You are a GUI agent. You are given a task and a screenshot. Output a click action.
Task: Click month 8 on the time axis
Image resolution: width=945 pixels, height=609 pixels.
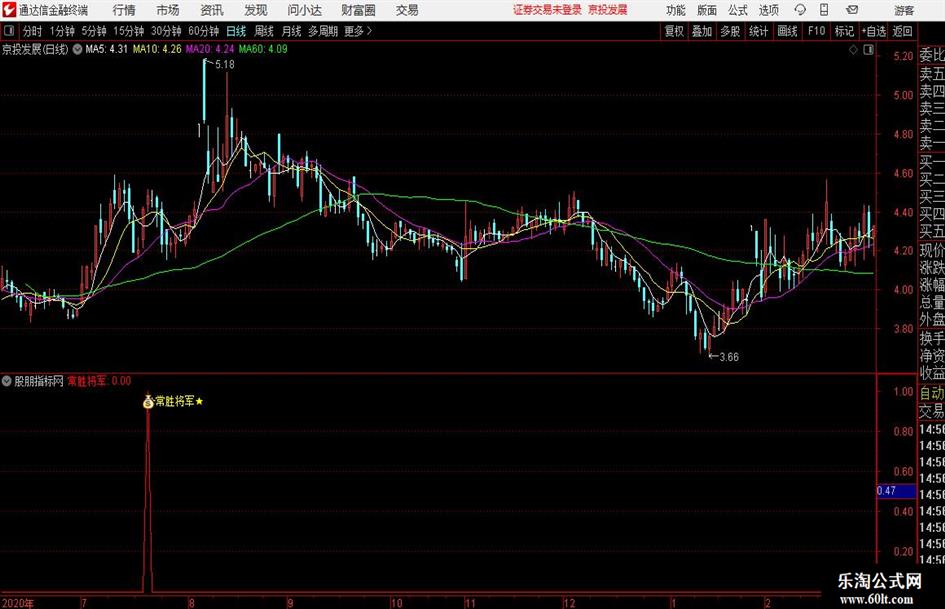pos(191,603)
